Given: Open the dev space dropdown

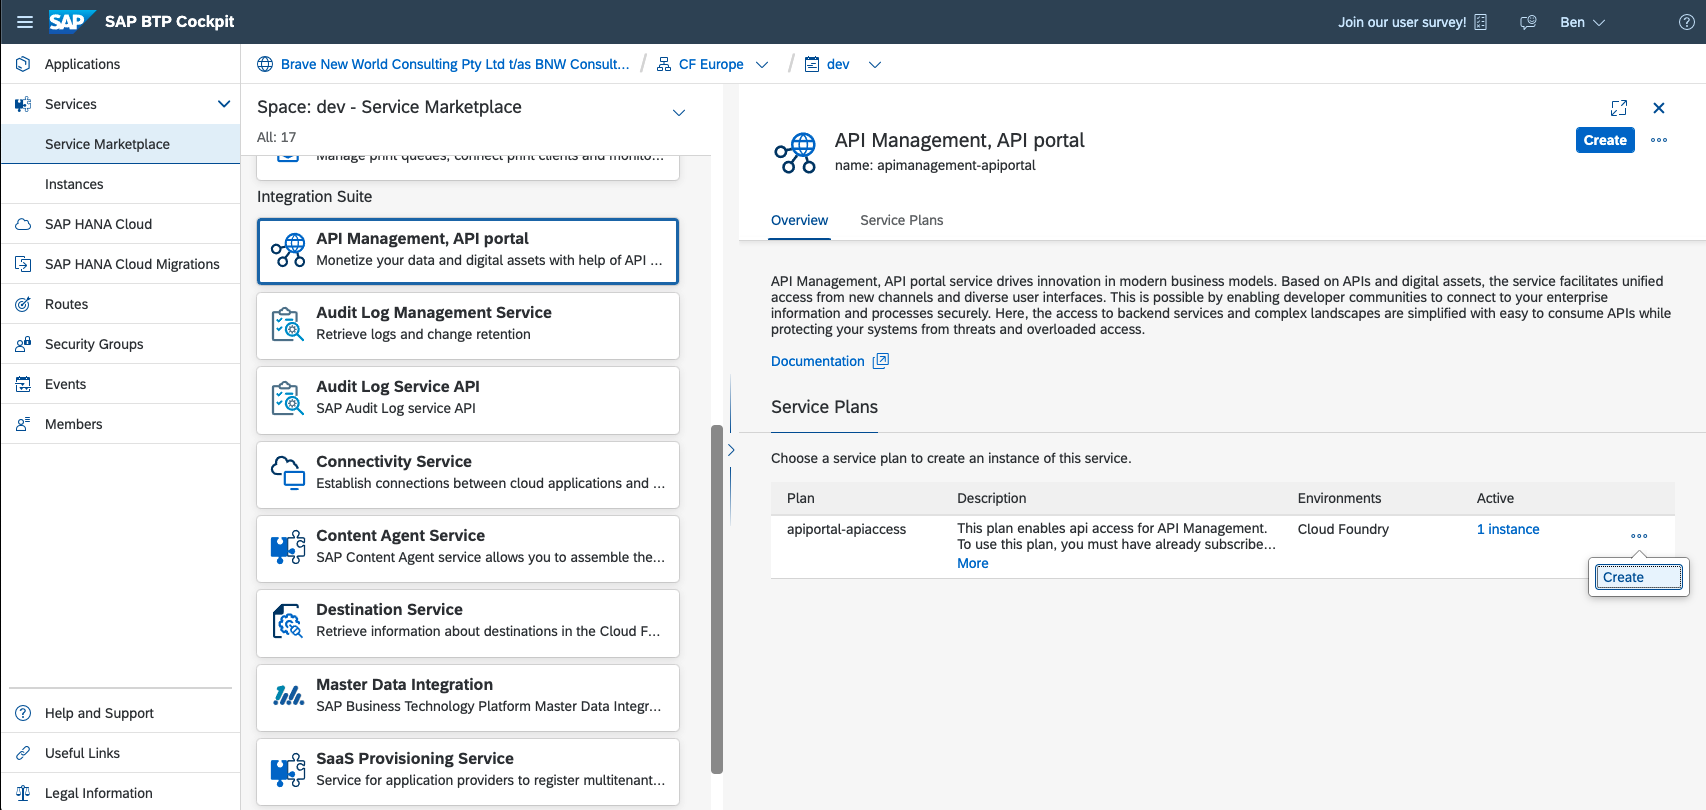Looking at the screenshot, I should [x=875, y=64].
